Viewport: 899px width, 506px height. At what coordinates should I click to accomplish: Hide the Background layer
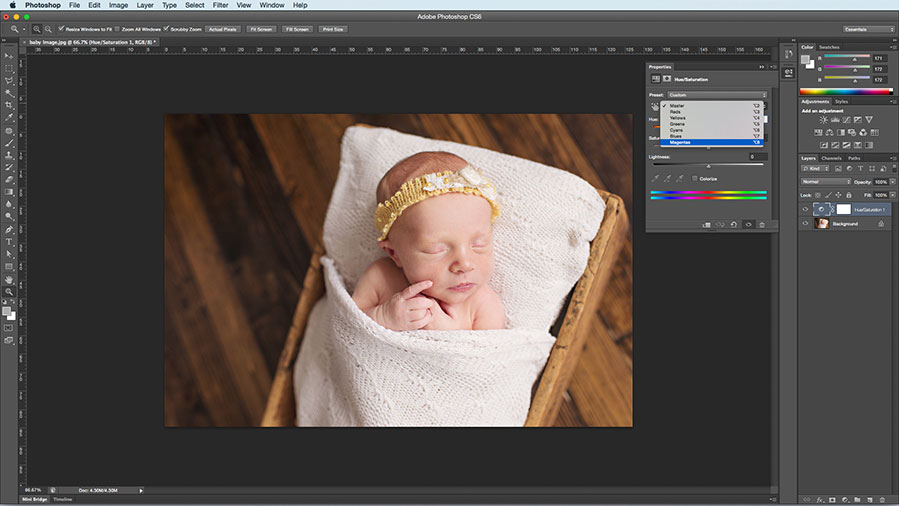pyautogui.click(x=805, y=223)
